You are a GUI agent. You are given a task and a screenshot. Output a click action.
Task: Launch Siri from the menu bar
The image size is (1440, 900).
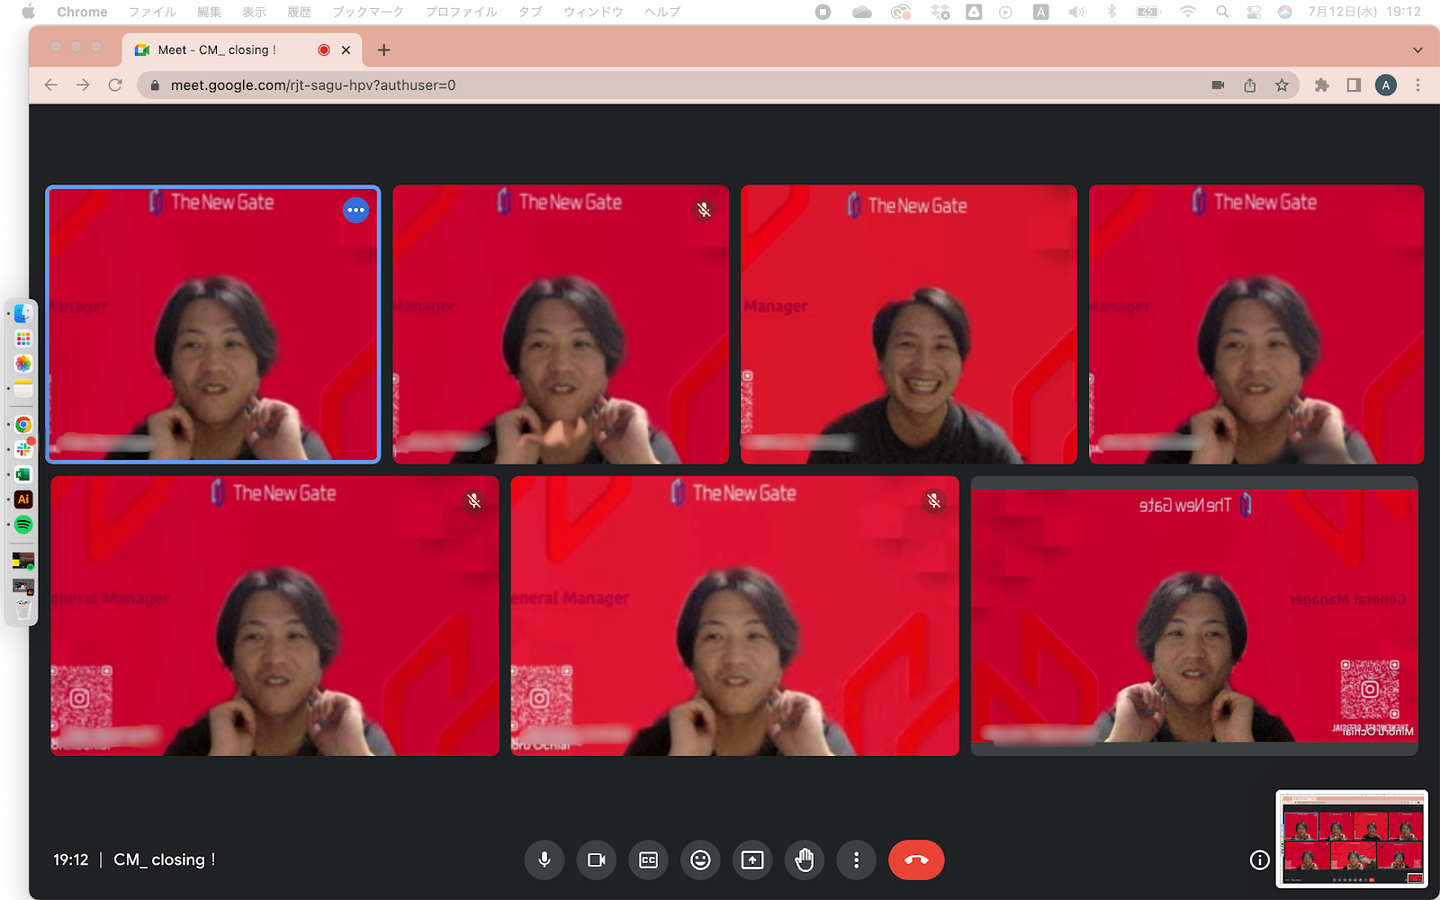click(x=1285, y=12)
